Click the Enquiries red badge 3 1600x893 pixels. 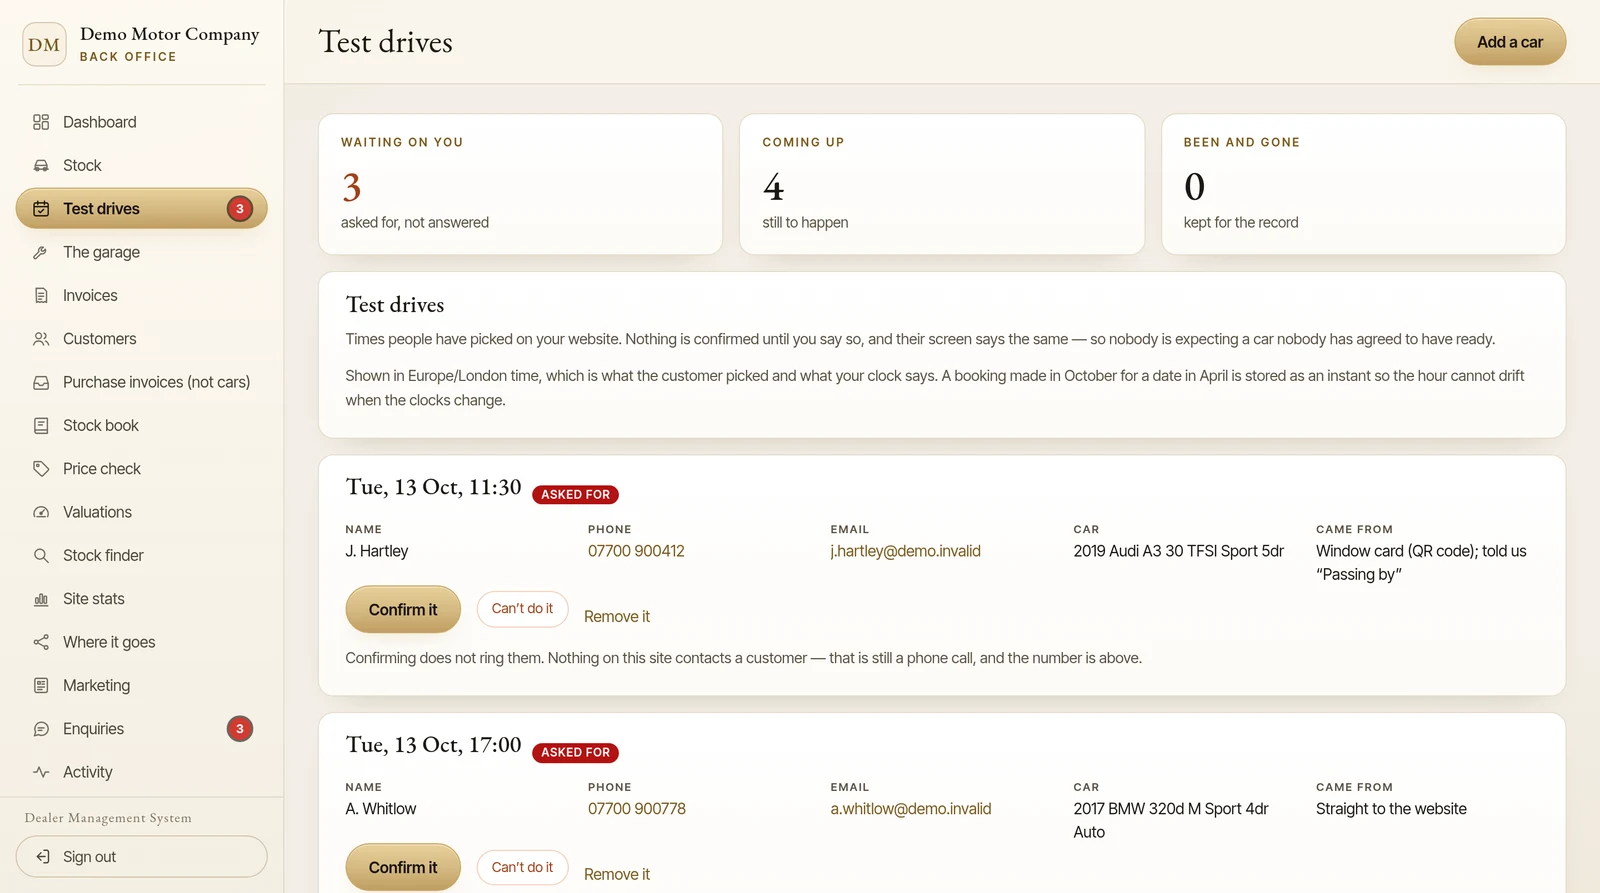pos(240,729)
